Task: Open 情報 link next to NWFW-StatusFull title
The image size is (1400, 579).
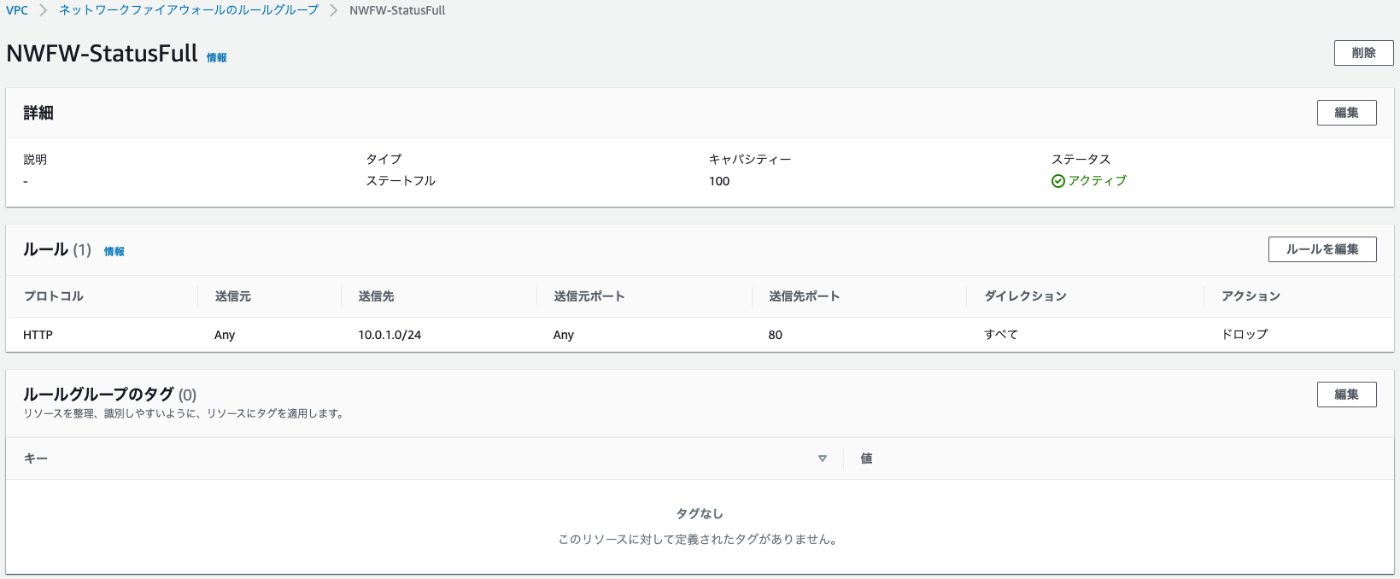Action: (x=217, y=57)
